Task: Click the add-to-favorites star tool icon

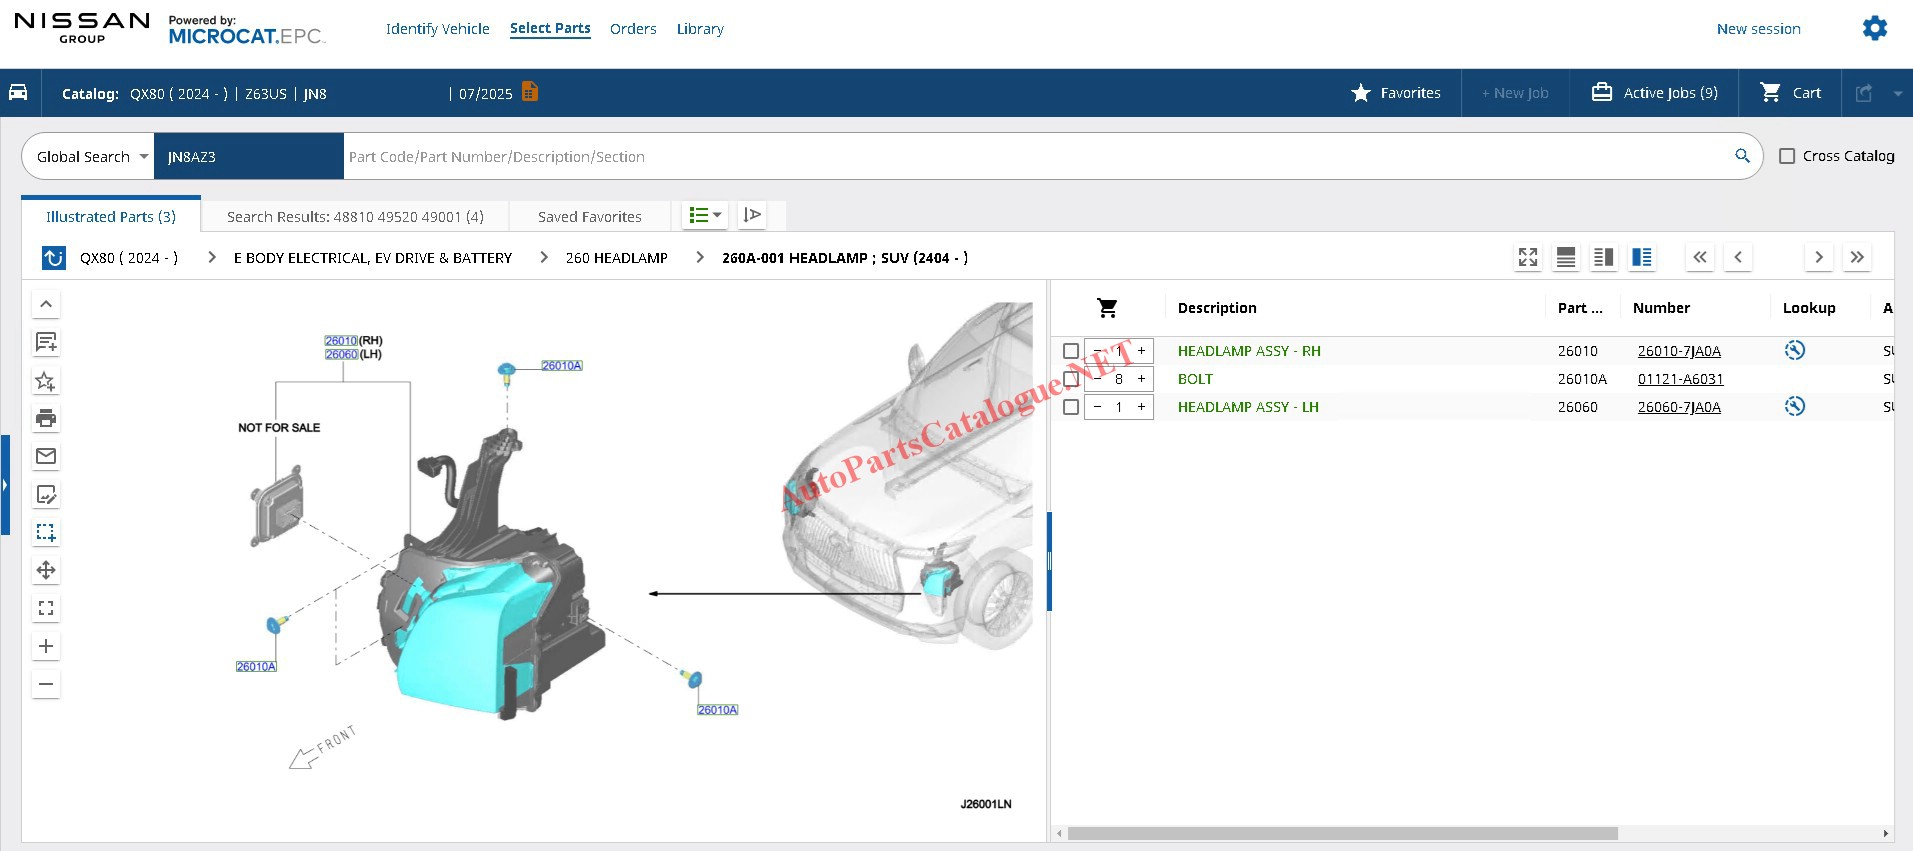Action: (x=46, y=380)
